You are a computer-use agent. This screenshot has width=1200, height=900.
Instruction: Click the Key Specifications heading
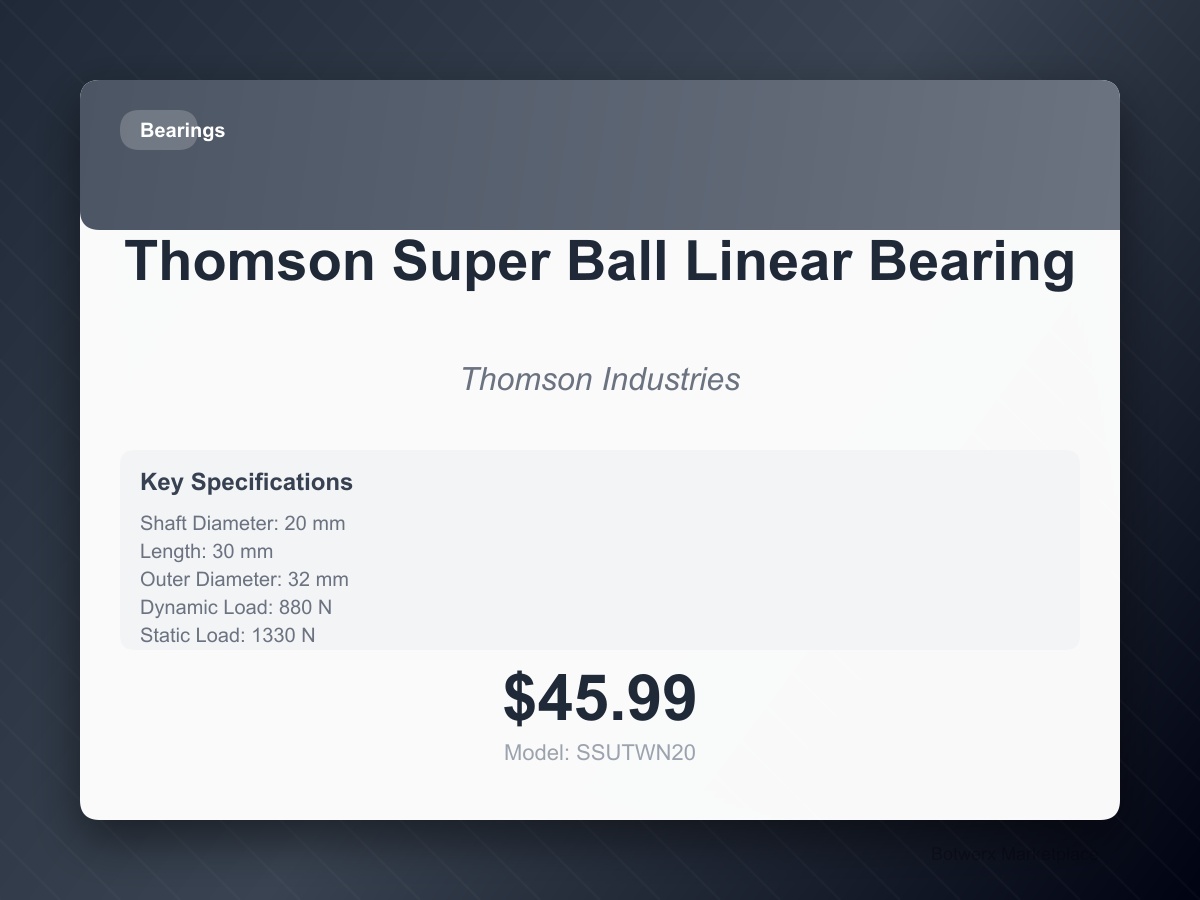pos(246,482)
